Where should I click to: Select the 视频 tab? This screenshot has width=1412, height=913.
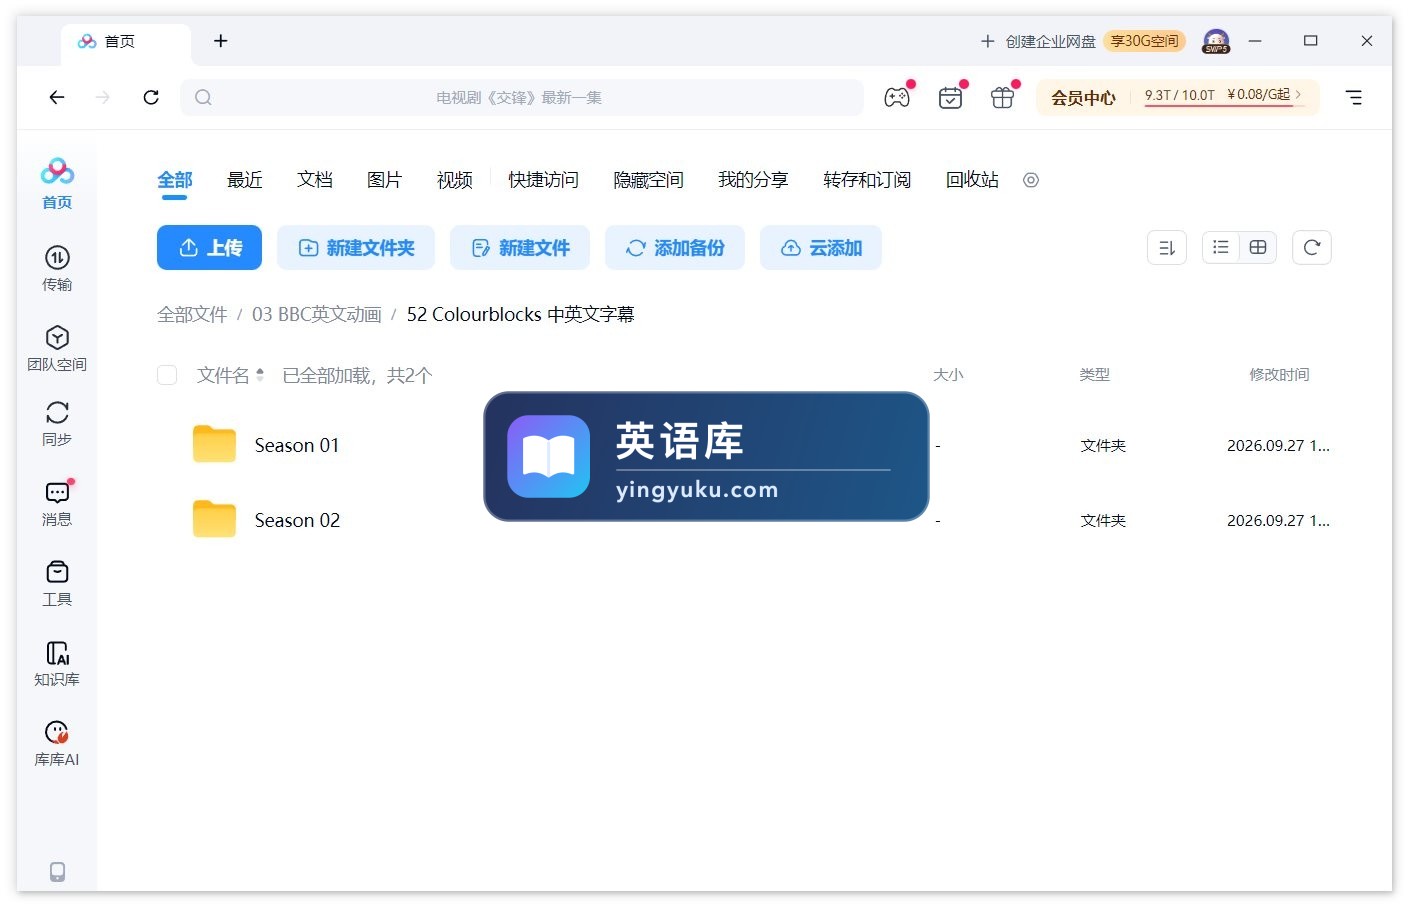(455, 180)
